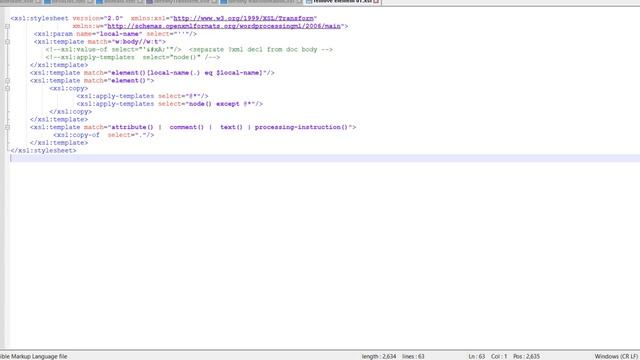Click 'processing-instruction()' in match attribute
The height and width of the screenshot is (360, 640).
coord(301,127)
